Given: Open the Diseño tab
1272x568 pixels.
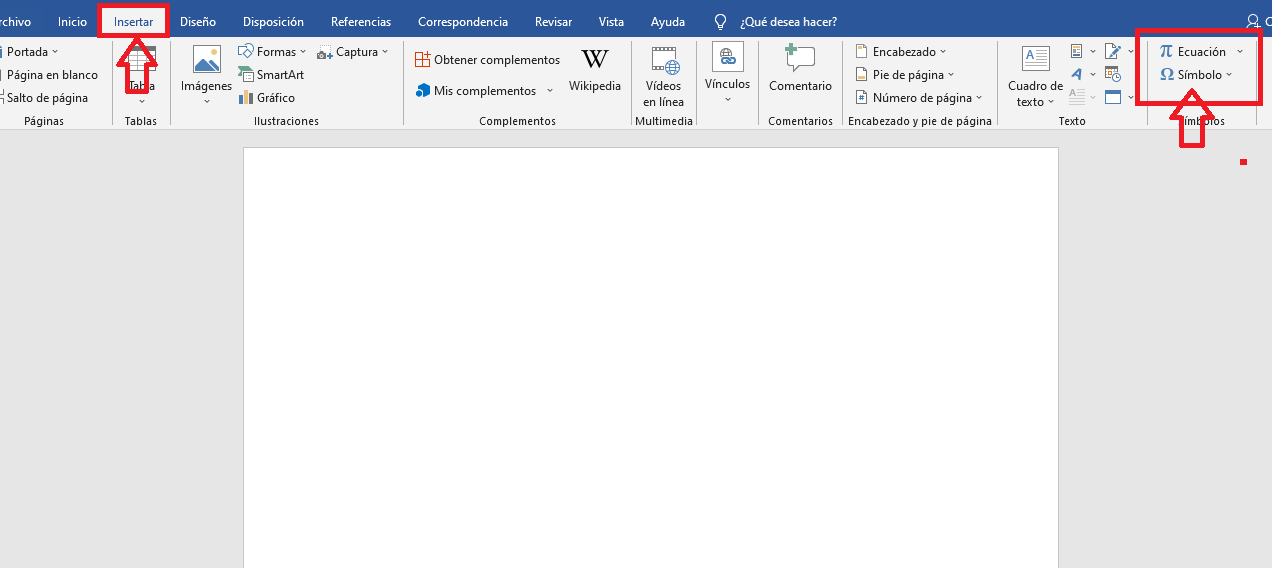Looking at the screenshot, I should (x=198, y=21).
